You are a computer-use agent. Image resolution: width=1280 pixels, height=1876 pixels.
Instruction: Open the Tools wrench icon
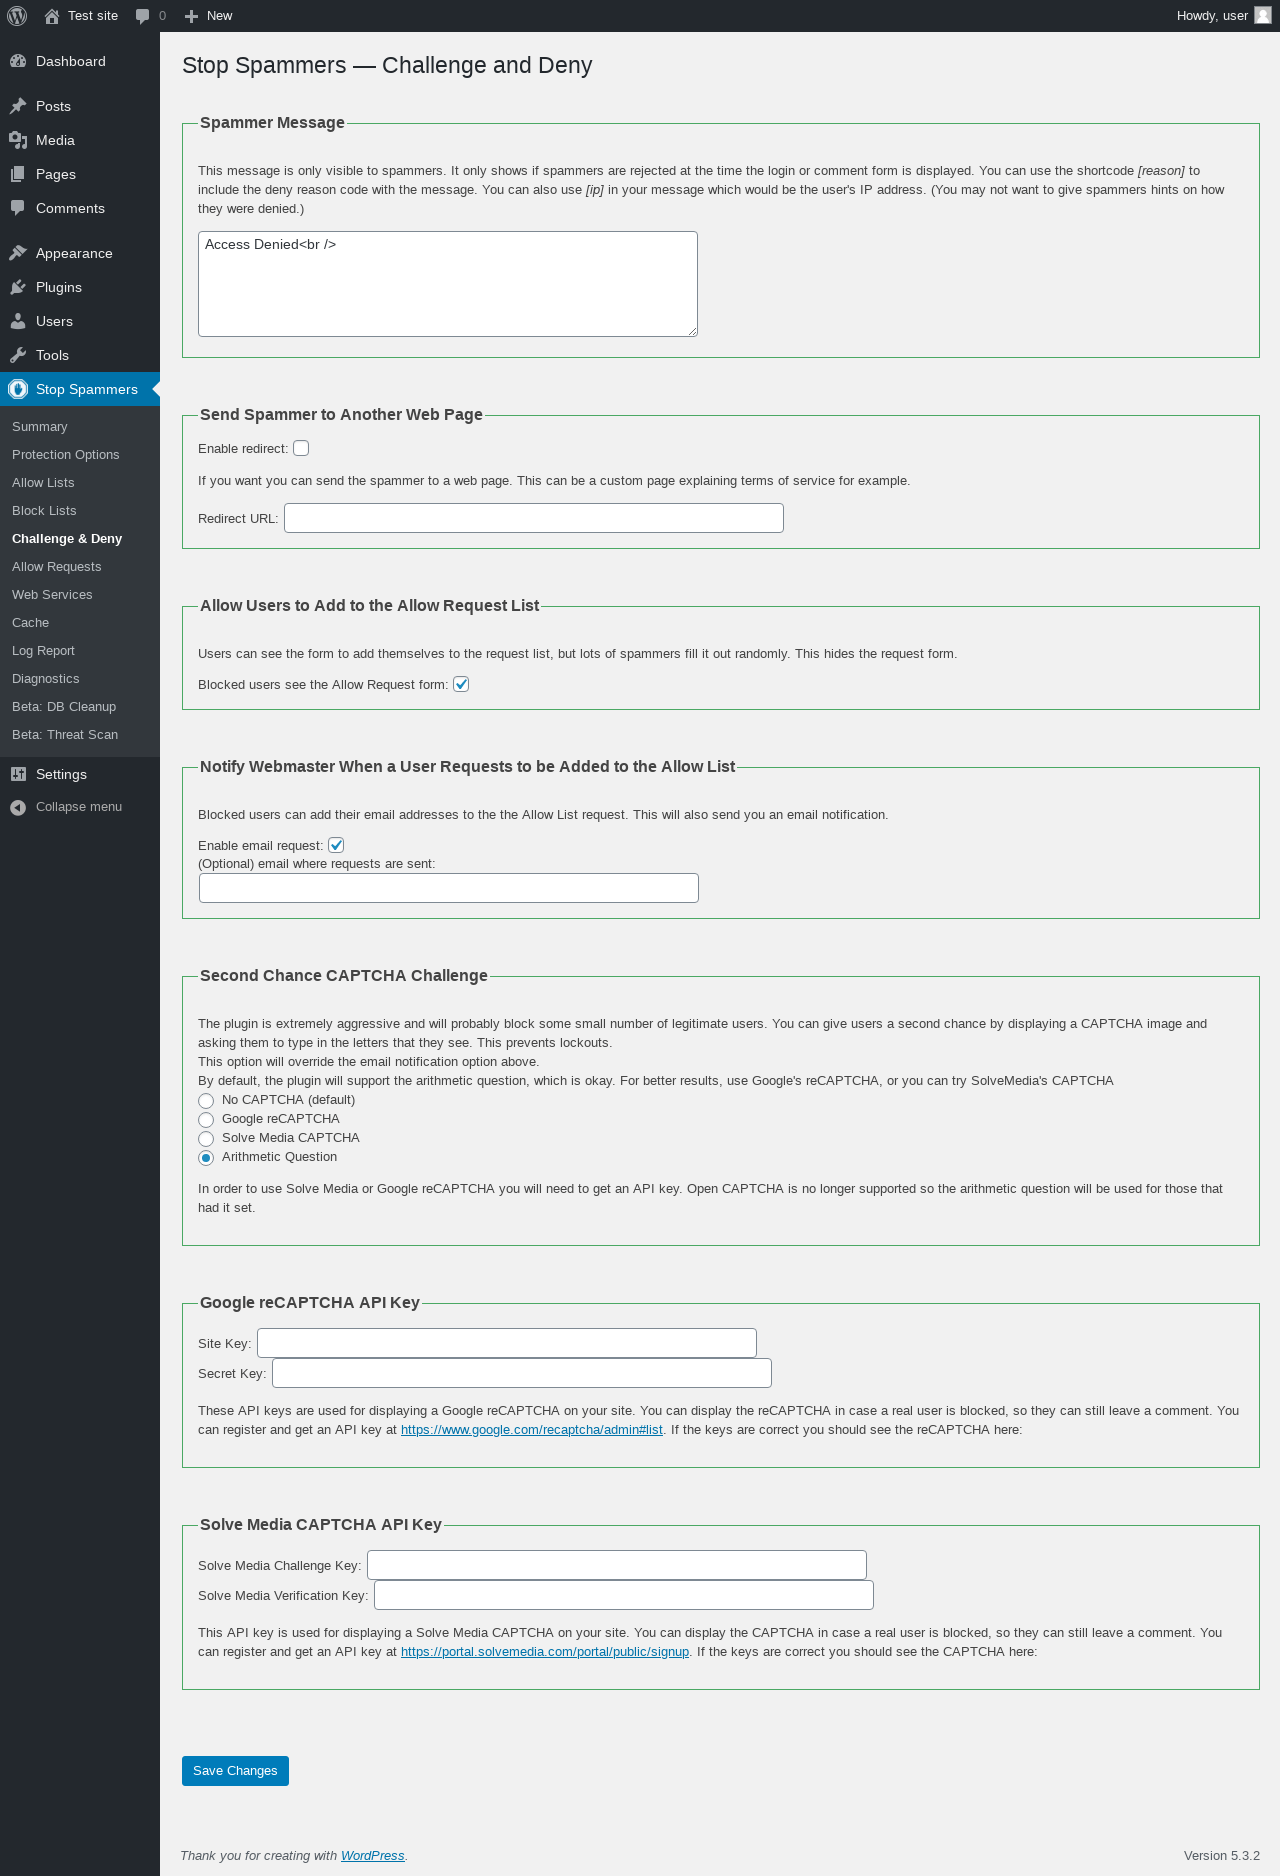pos(18,355)
